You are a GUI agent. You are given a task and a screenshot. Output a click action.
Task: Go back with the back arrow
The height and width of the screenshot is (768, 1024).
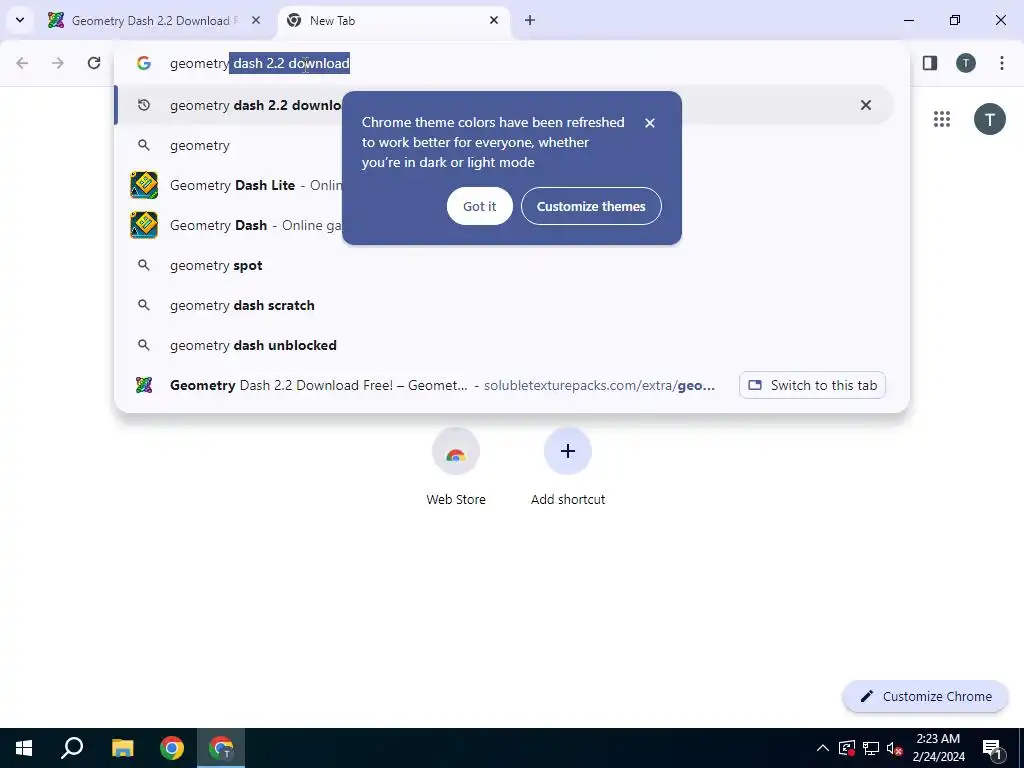coord(22,63)
